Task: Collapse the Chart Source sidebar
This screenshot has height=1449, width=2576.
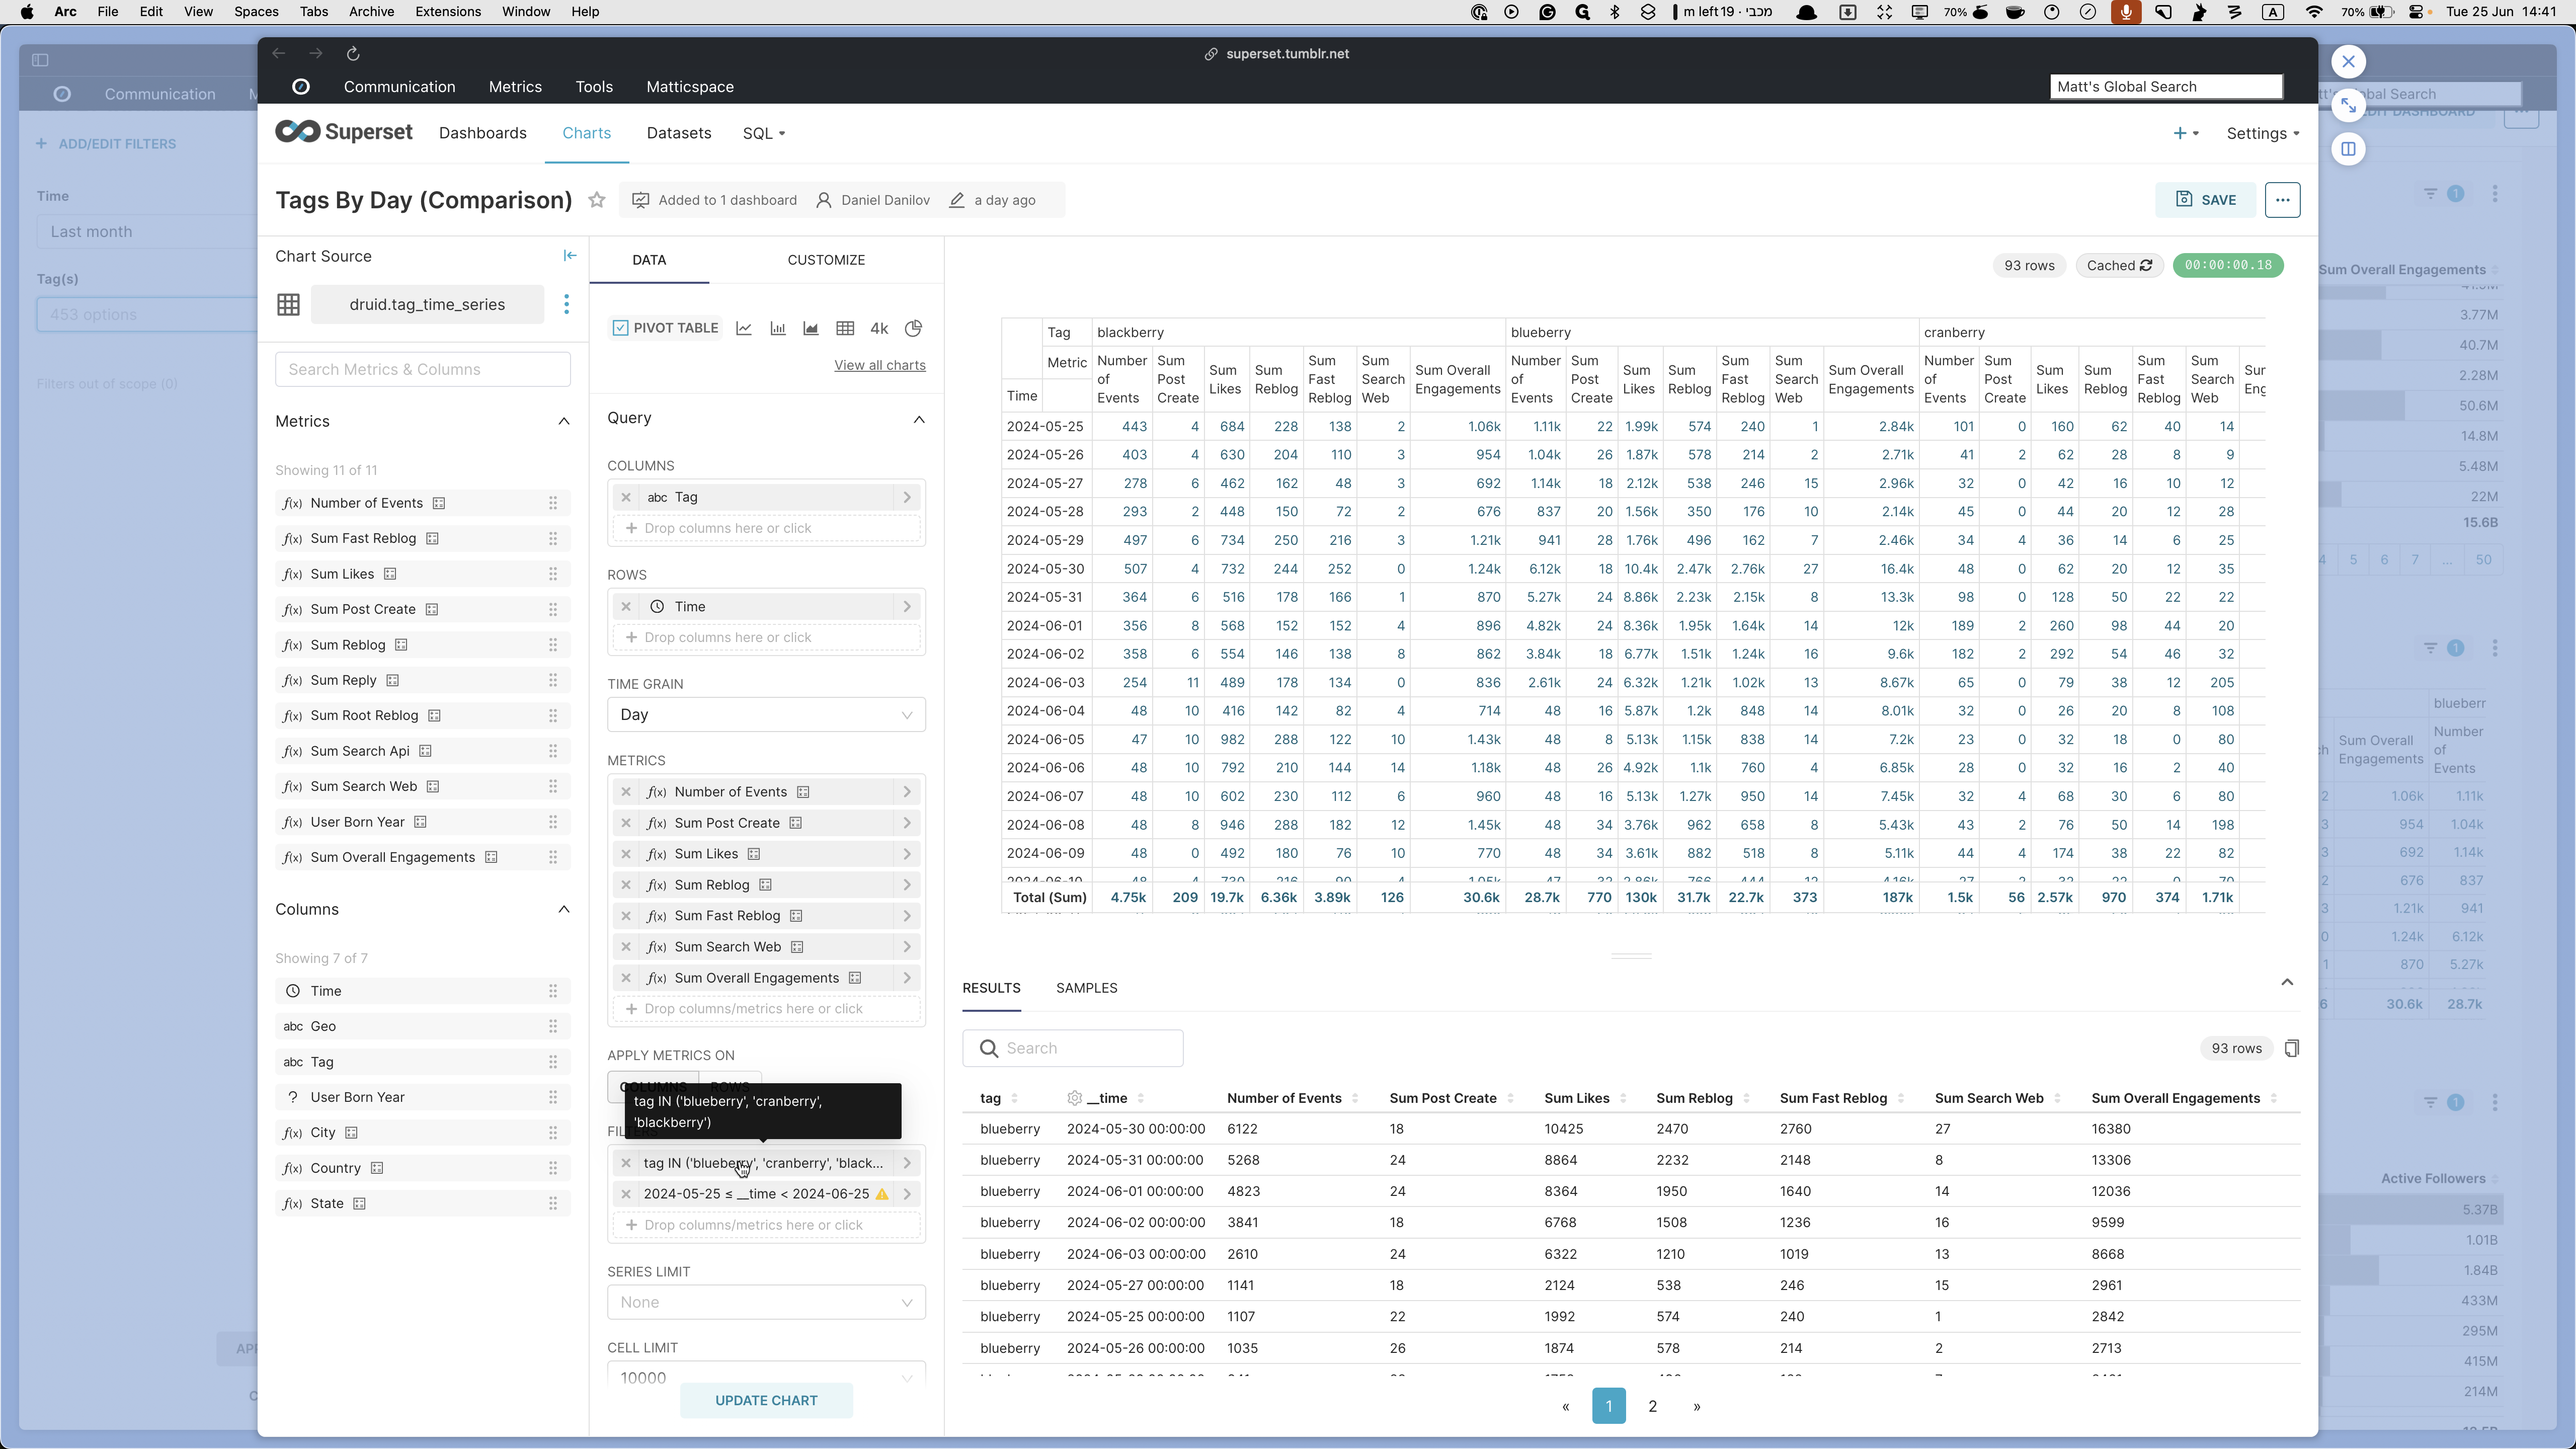Action: point(570,256)
